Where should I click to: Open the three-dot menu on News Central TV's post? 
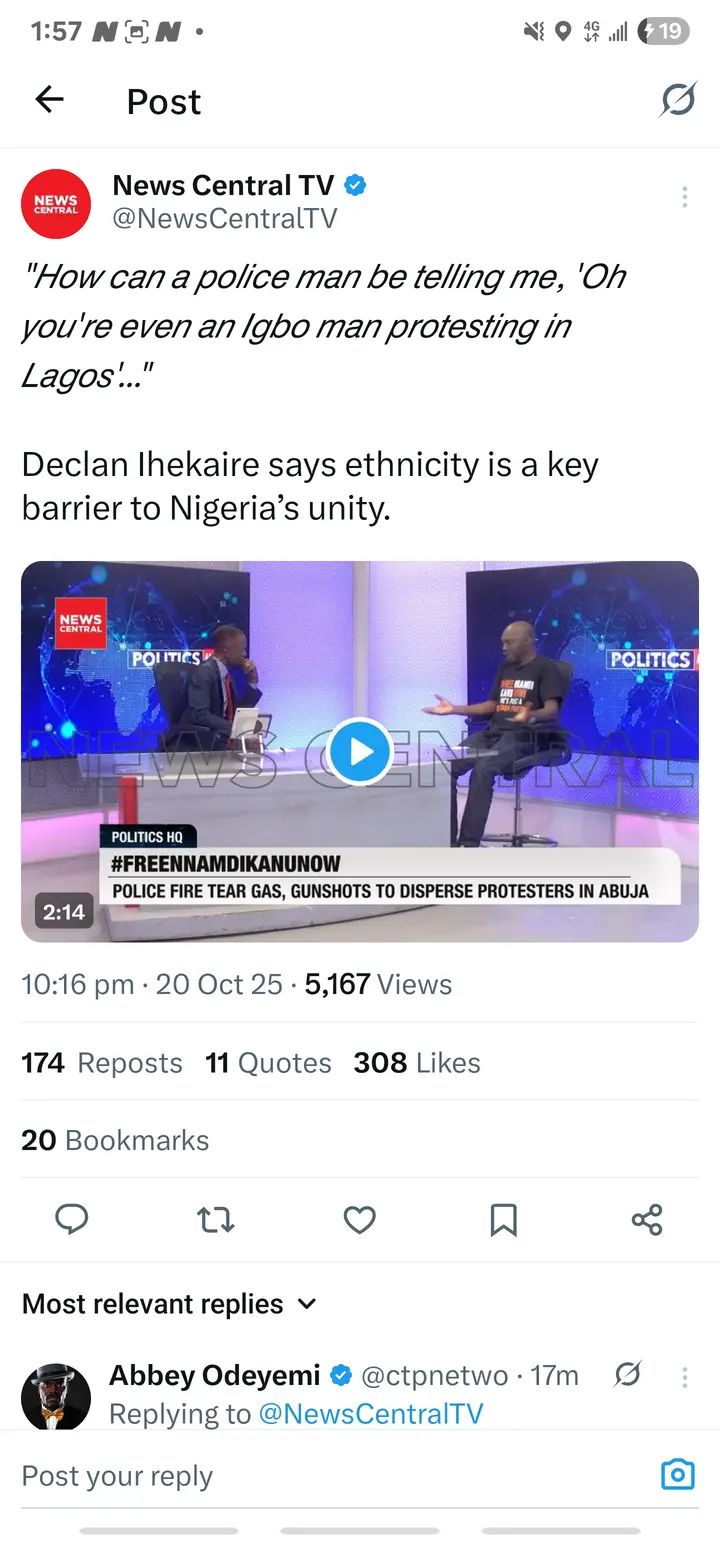pyautogui.click(x=684, y=197)
